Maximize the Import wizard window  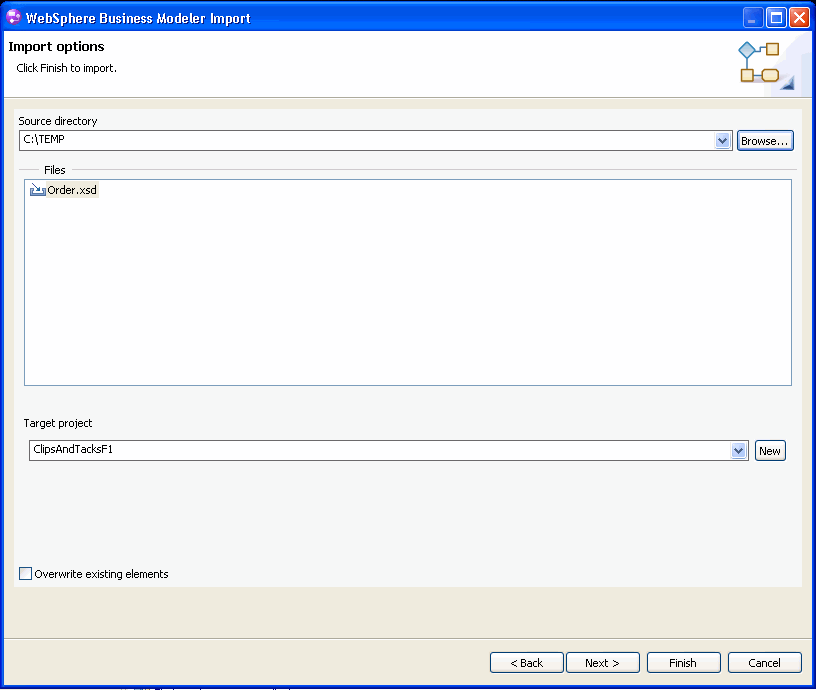coord(777,18)
